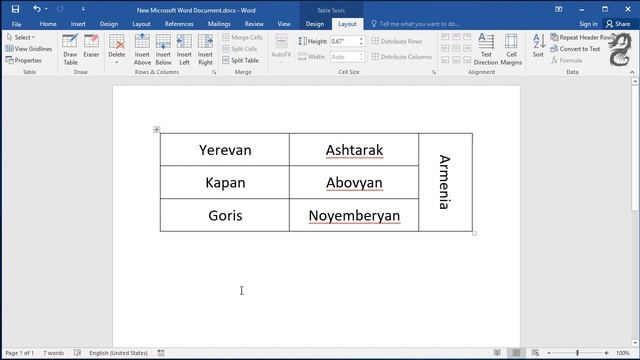Image resolution: width=640 pixels, height=360 pixels.
Task: Click Distribute Rows
Action: 396,41
